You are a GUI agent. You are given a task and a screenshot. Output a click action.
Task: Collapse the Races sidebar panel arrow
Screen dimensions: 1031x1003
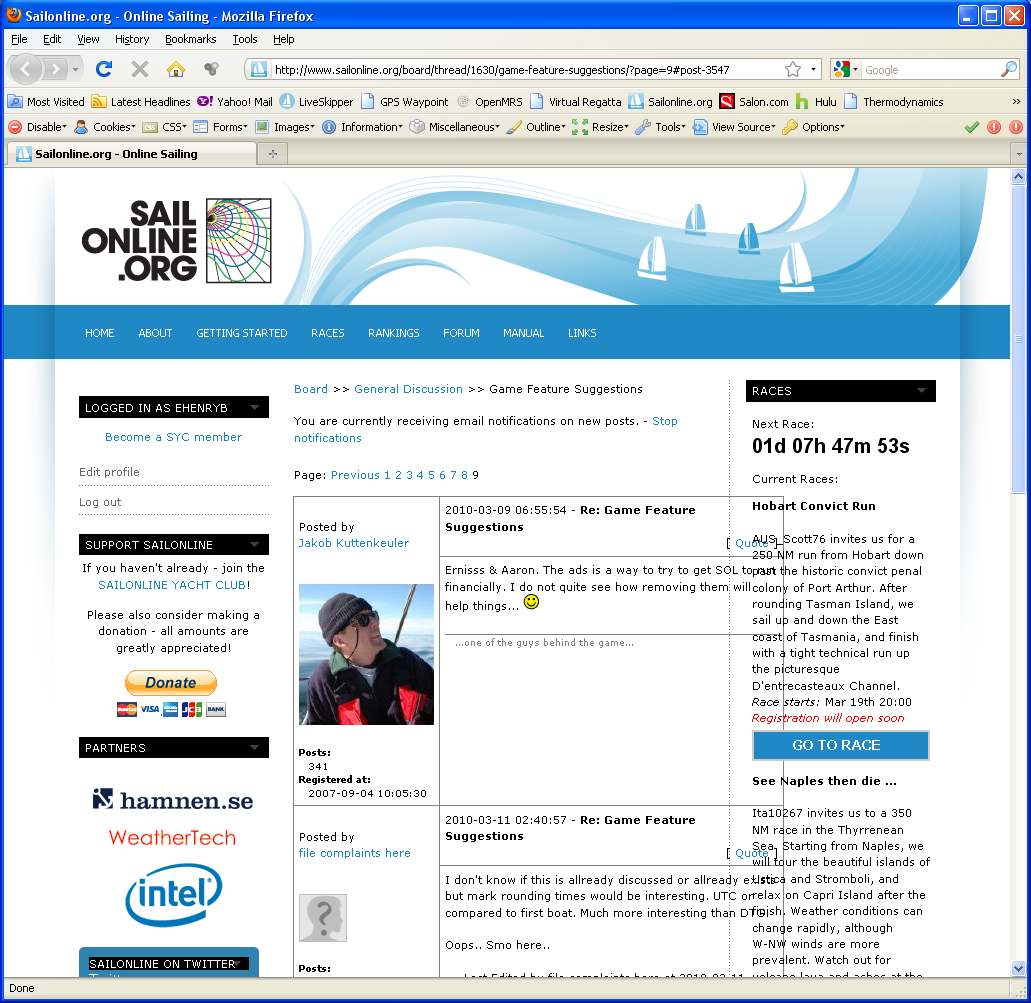921,391
